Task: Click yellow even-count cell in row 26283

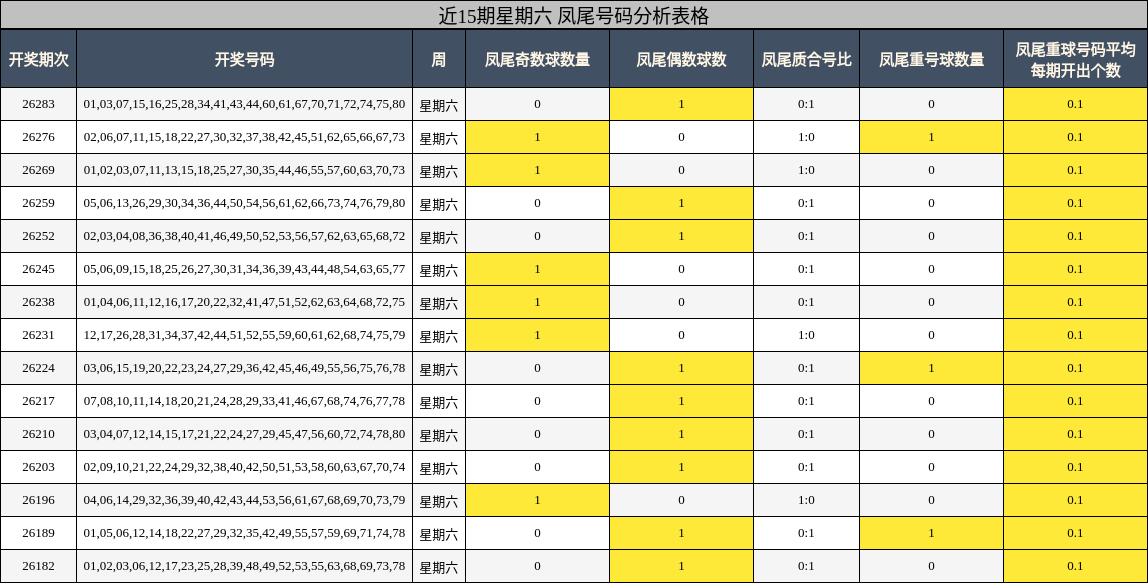Action: (x=681, y=104)
